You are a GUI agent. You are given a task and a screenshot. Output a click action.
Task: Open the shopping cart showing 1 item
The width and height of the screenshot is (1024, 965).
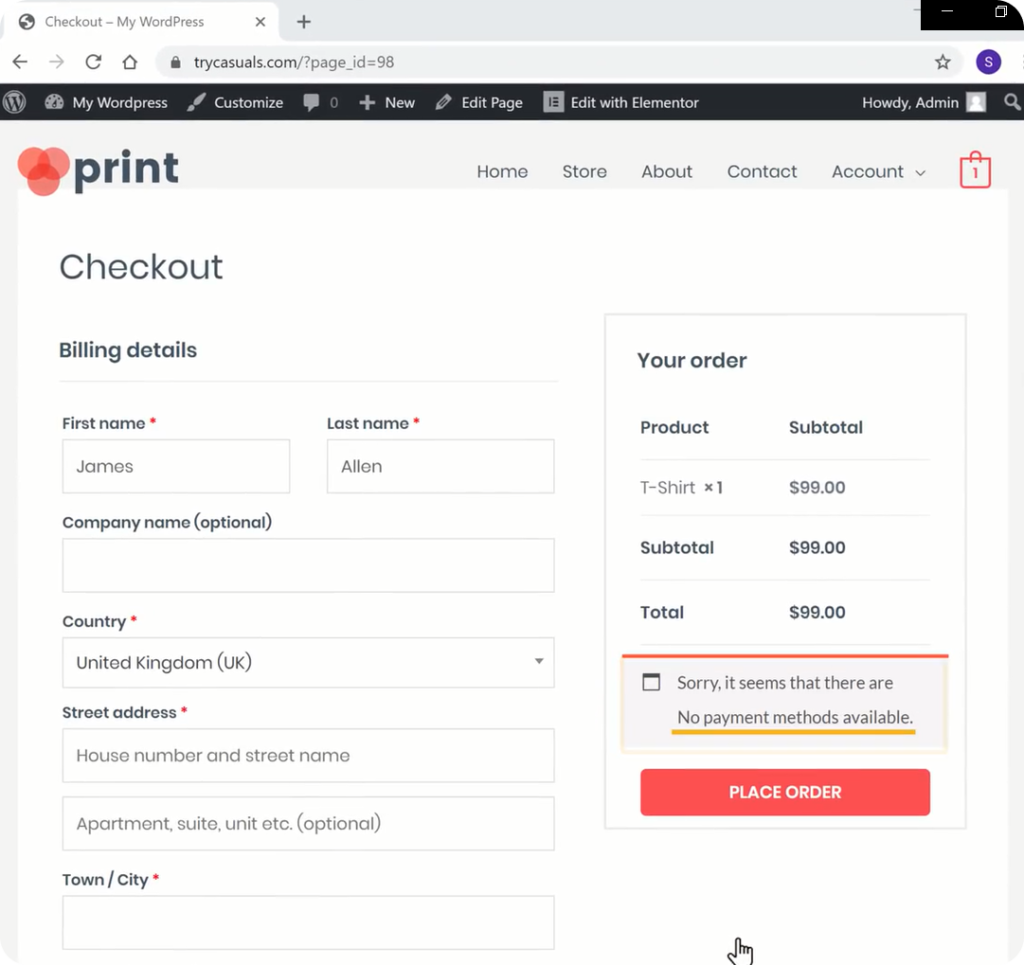pos(974,170)
